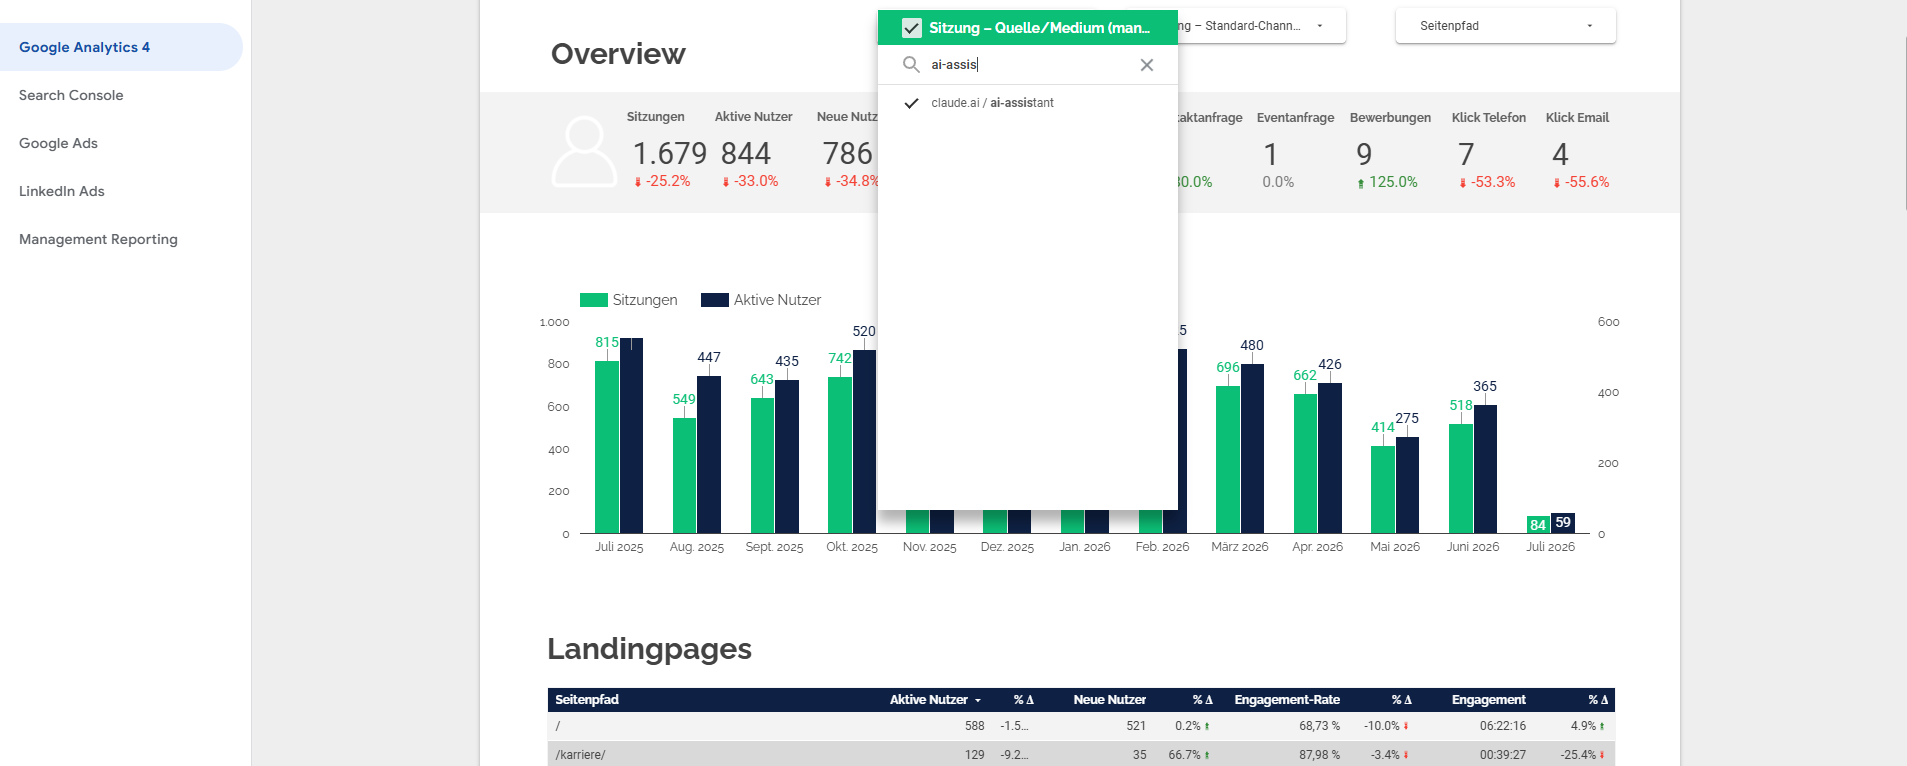The width and height of the screenshot is (1907, 766).
Task: Open the Google Ads page
Action: pos(58,143)
